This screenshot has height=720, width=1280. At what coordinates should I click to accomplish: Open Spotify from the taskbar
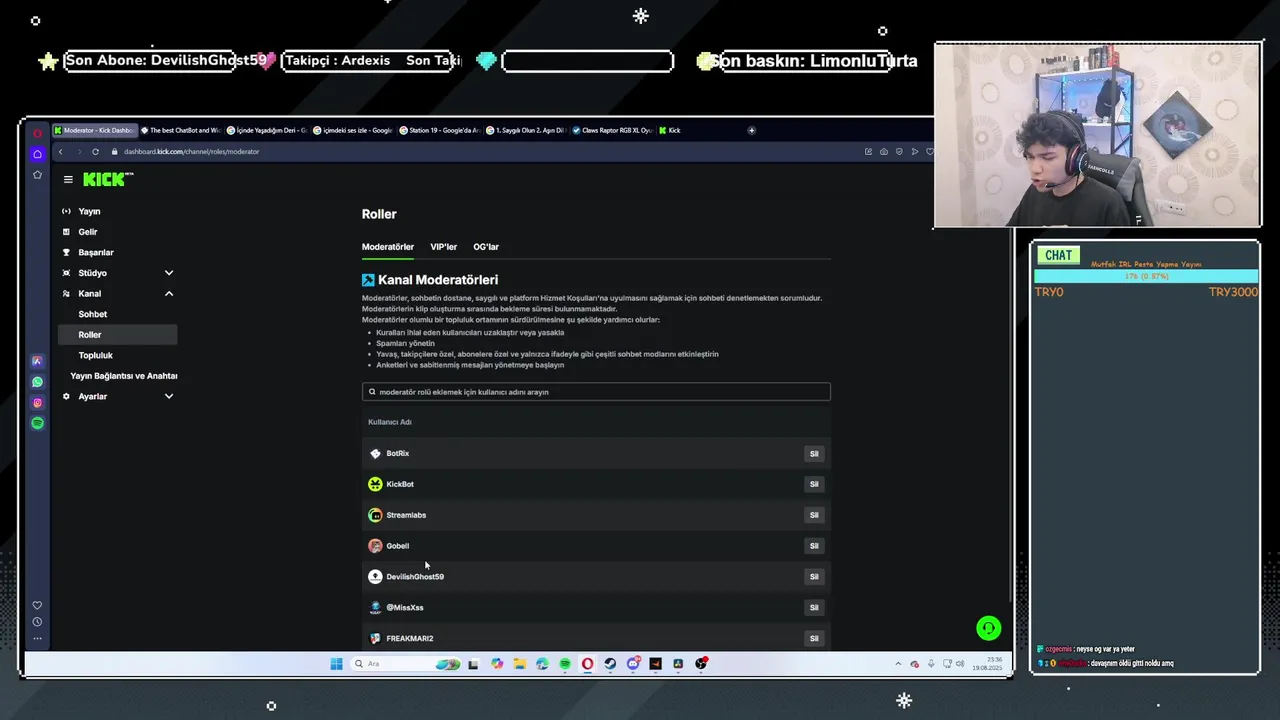tap(565, 663)
